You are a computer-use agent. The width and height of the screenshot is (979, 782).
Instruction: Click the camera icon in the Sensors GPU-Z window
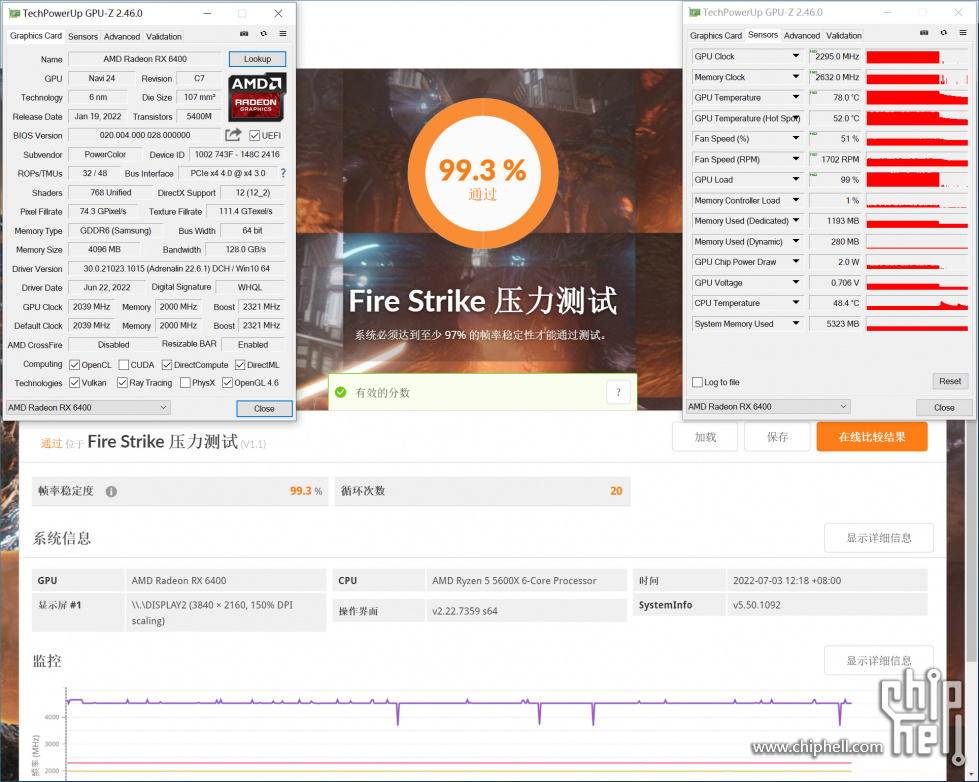coord(924,32)
